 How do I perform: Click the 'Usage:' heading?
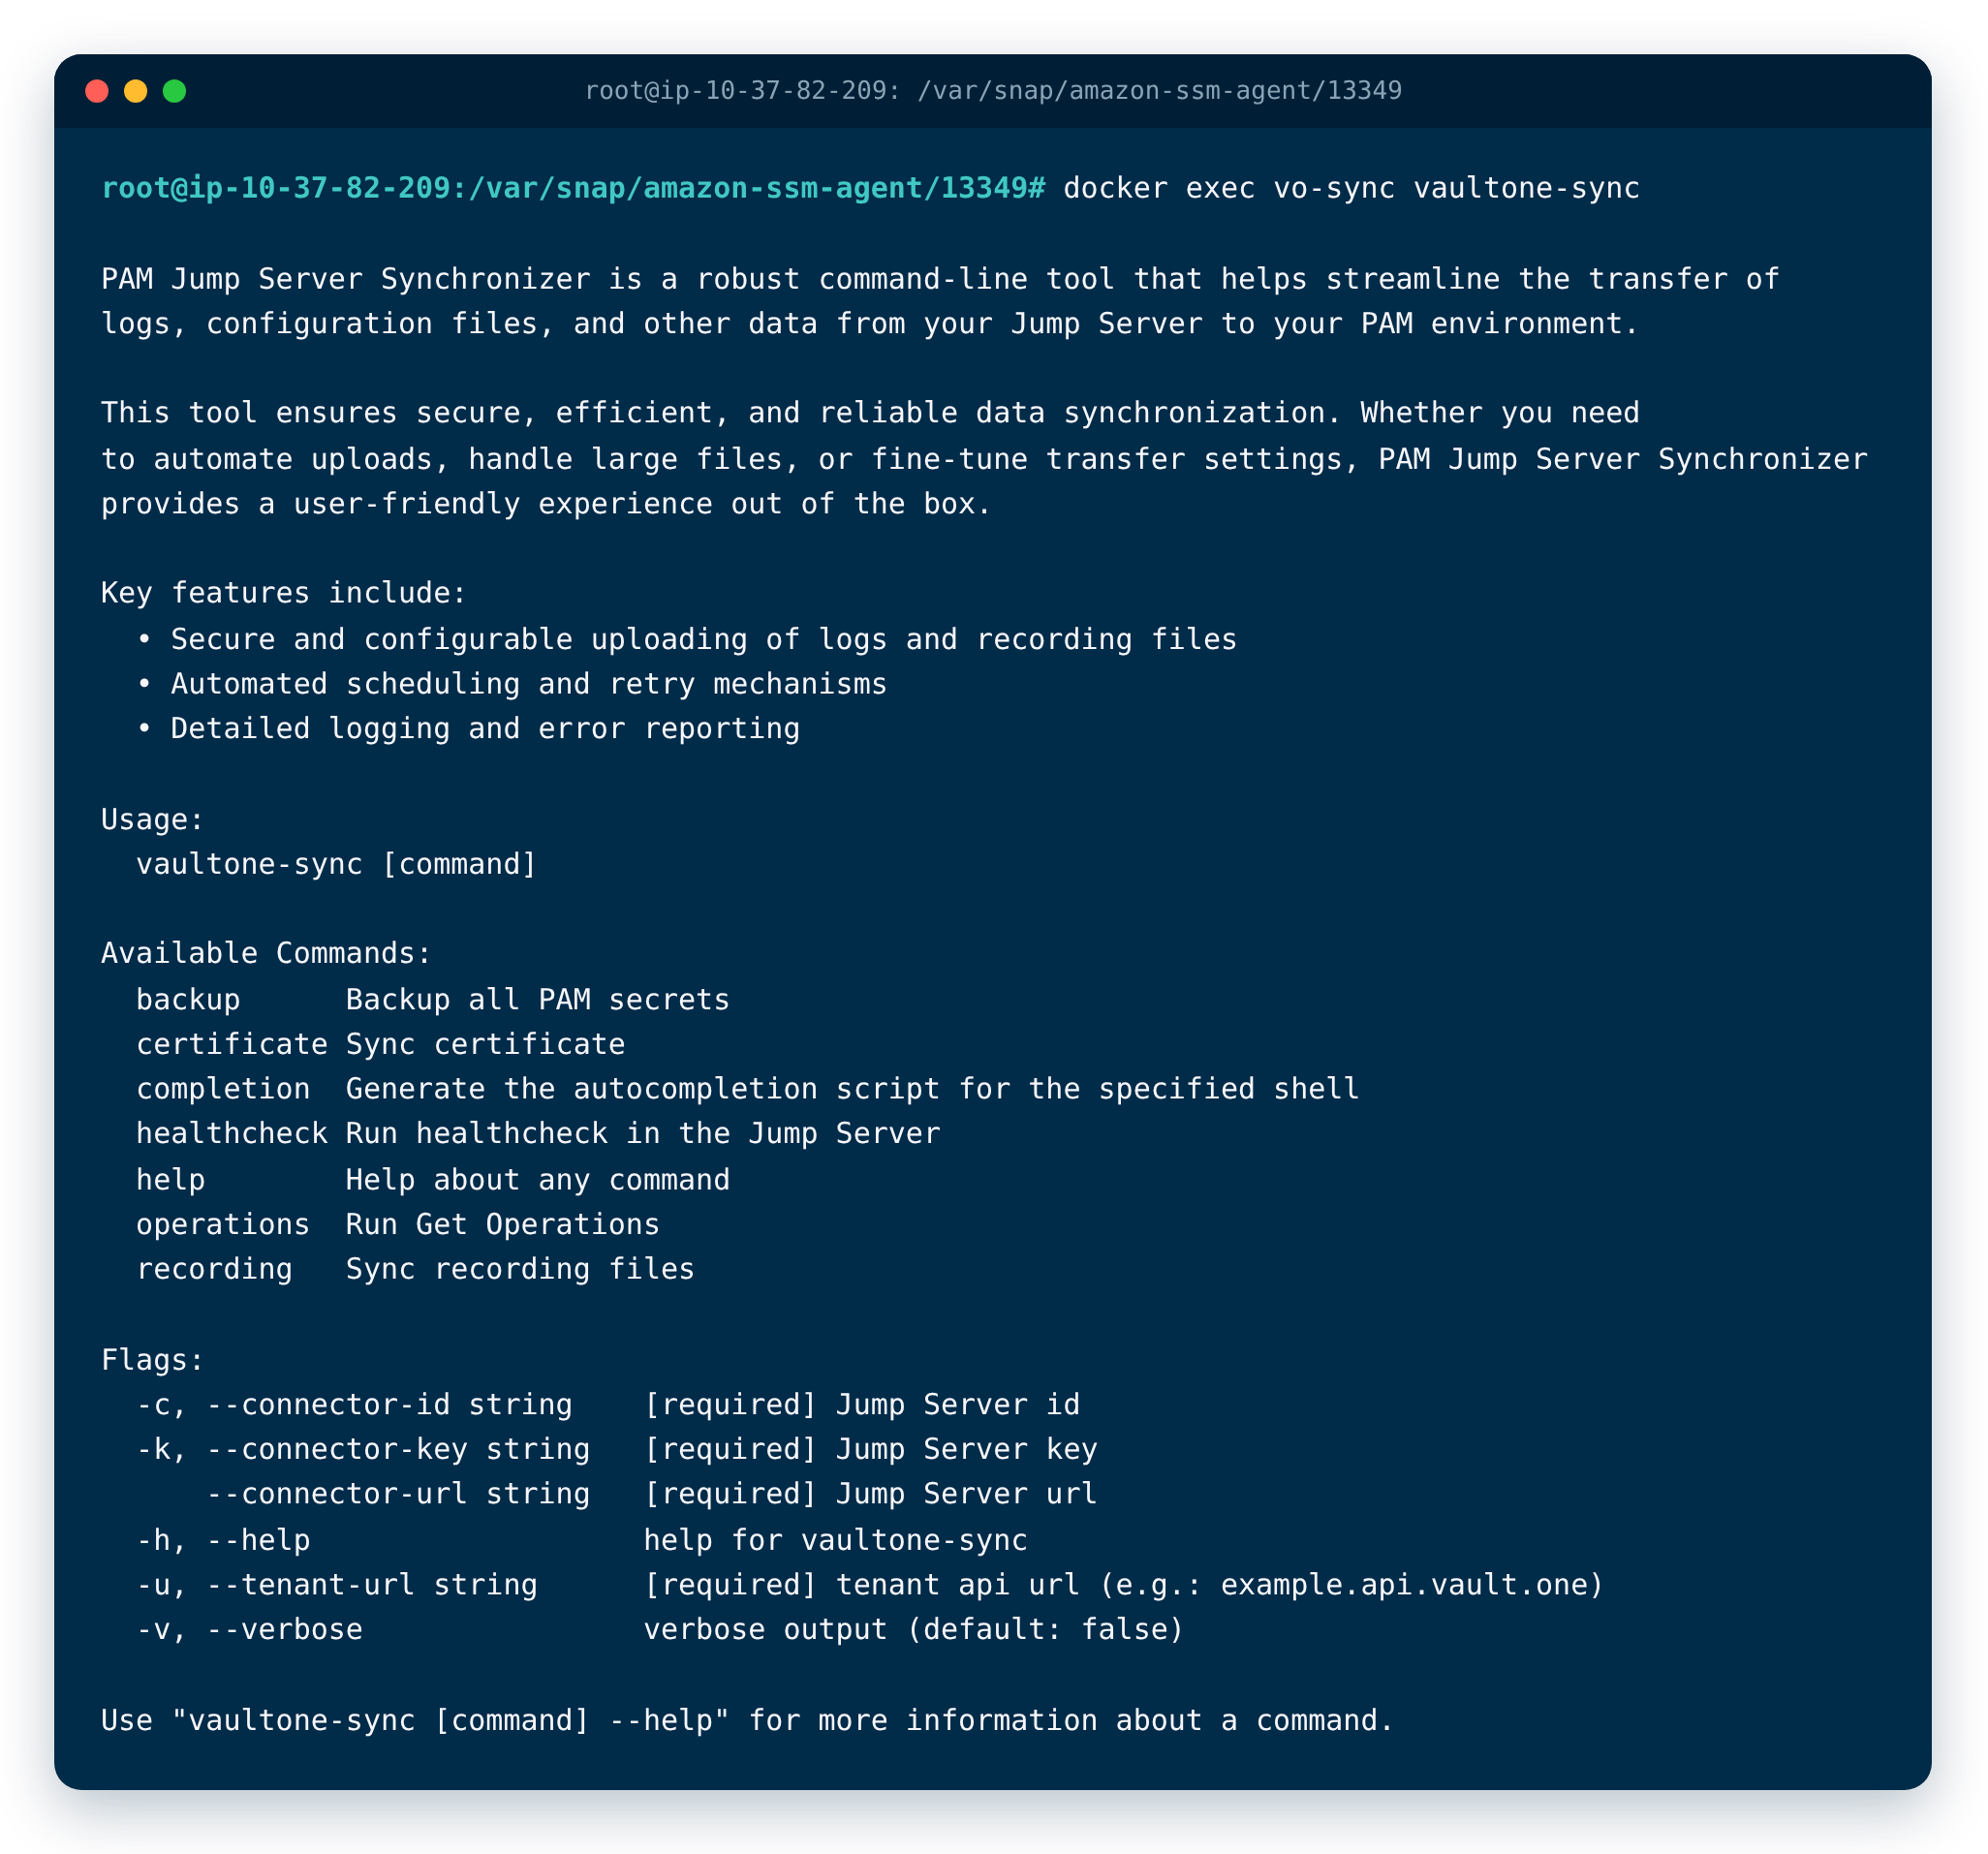tap(153, 819)
